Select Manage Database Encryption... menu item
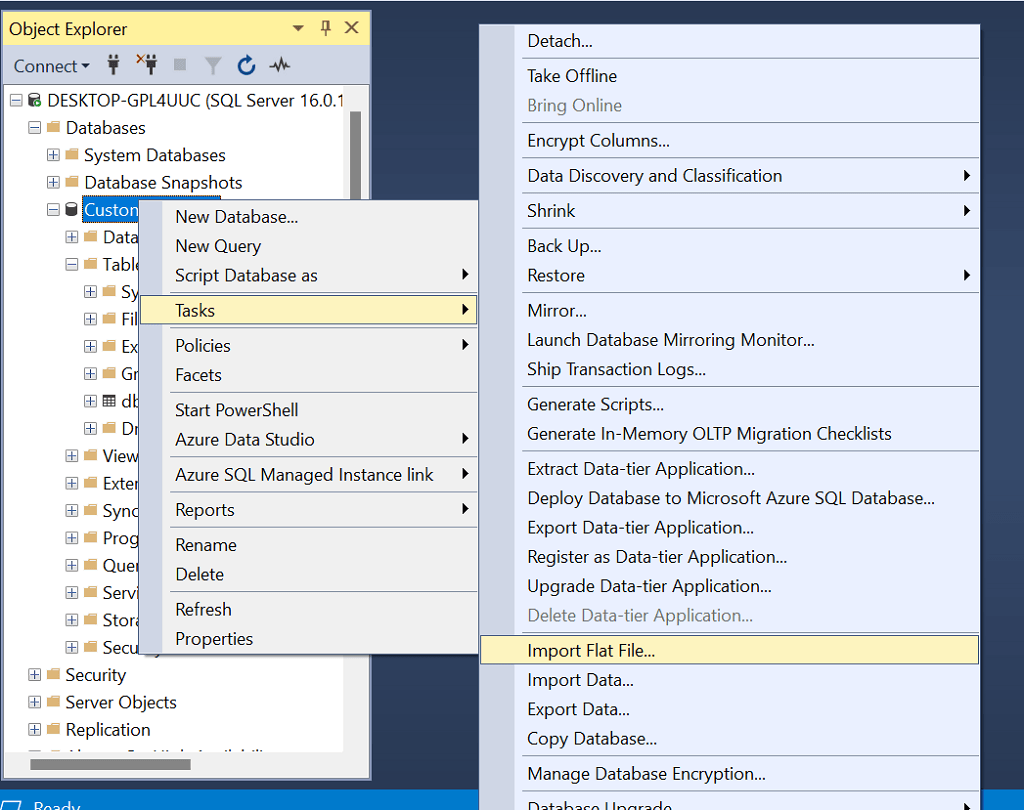 click(729, 774)
